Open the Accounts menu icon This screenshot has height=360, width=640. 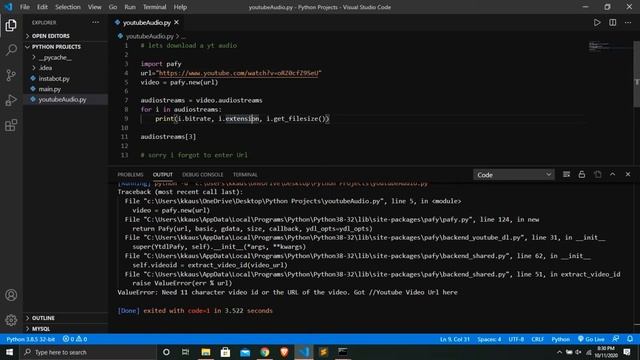11,295
